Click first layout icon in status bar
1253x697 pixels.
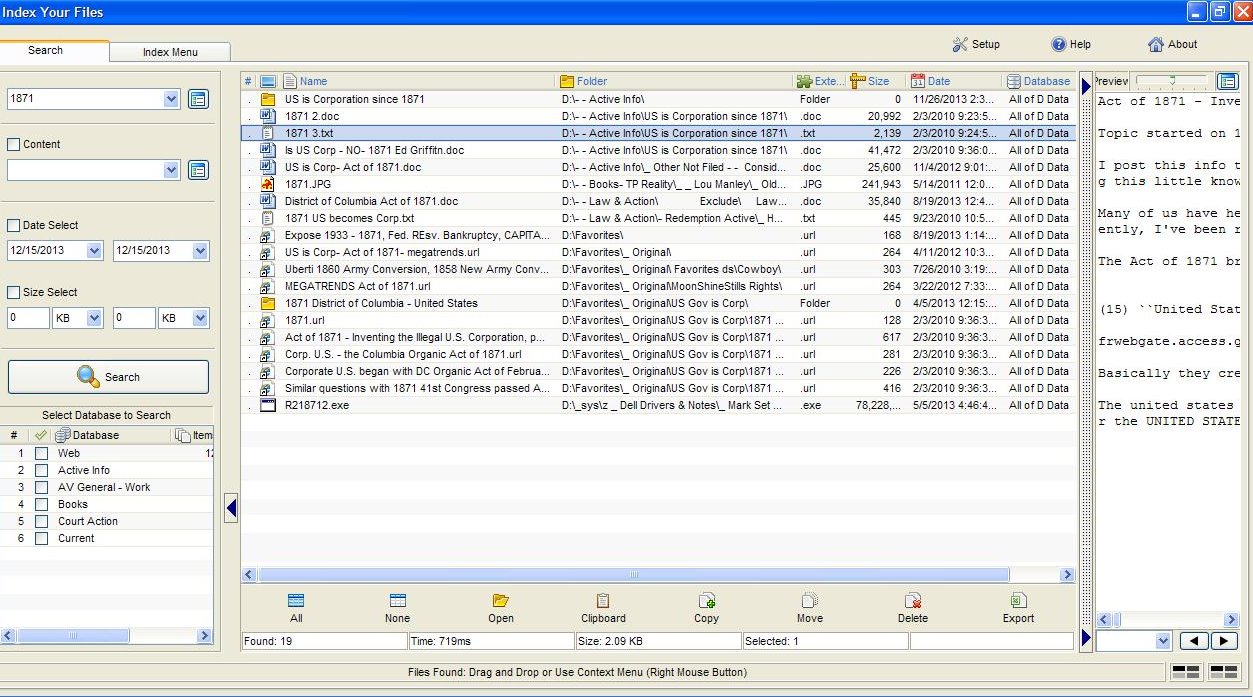pyautogui.click(x=1186, y=672)
